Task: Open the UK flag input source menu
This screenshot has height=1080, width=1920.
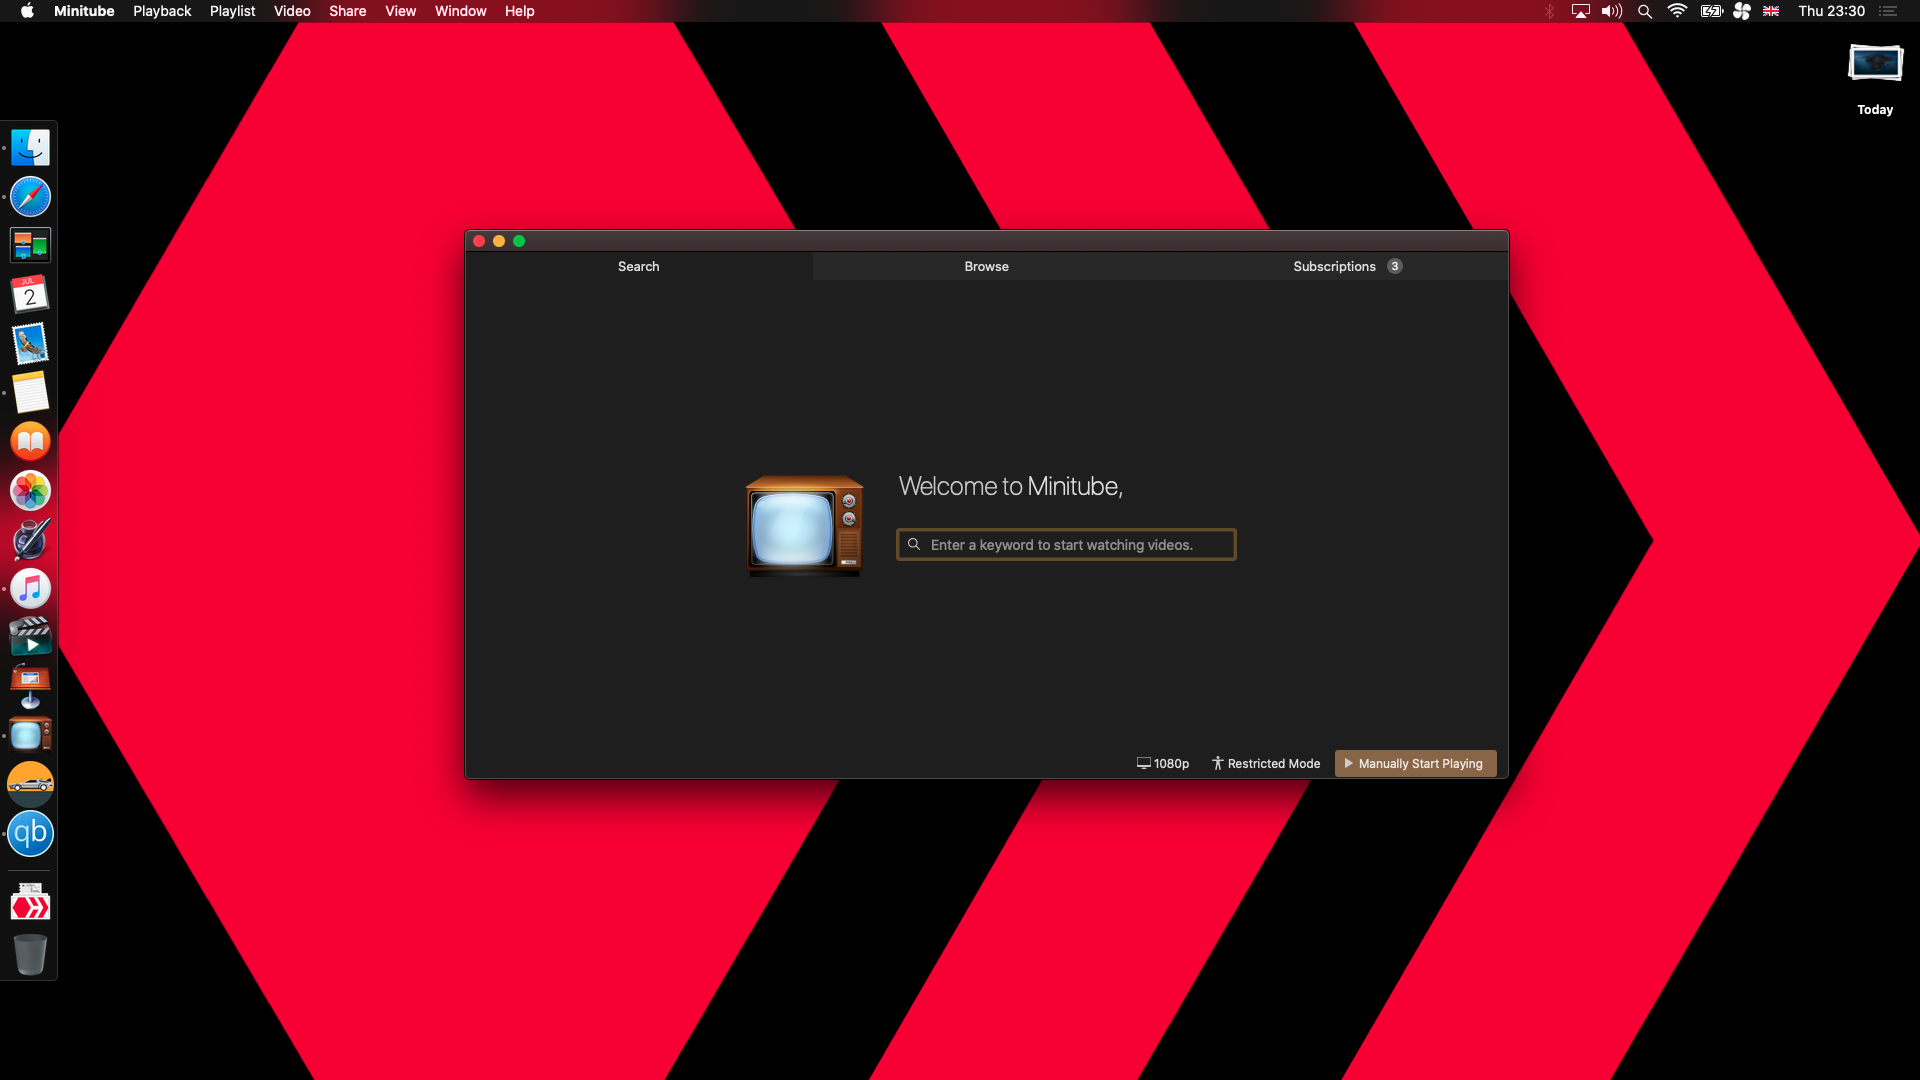Action: tap(1771, 11)
